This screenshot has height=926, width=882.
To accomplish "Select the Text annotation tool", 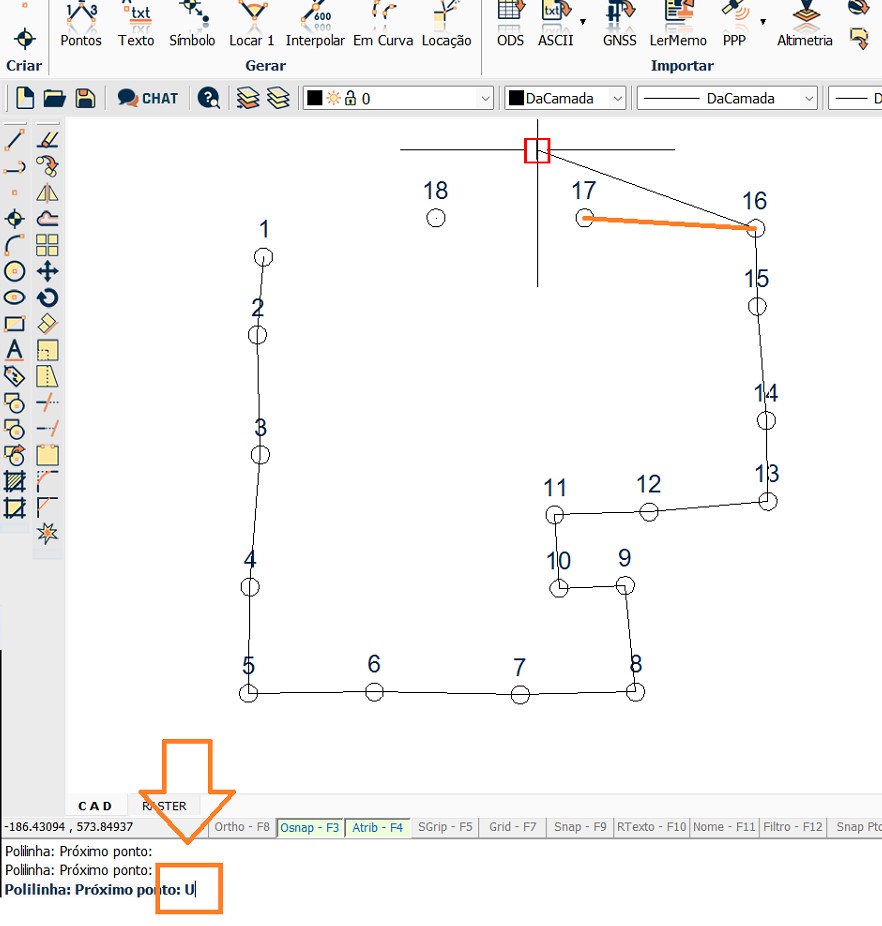I will coord(14,350).
